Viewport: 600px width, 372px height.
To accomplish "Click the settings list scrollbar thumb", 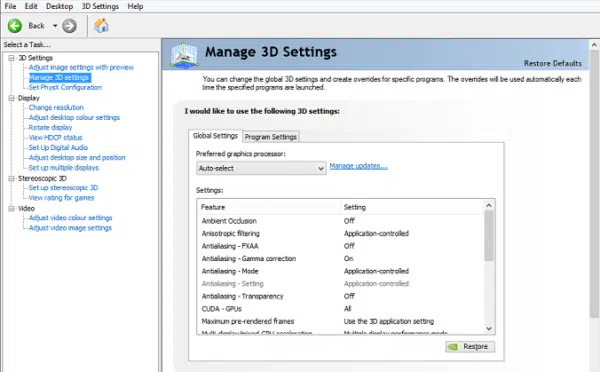I will coord(489,236).
